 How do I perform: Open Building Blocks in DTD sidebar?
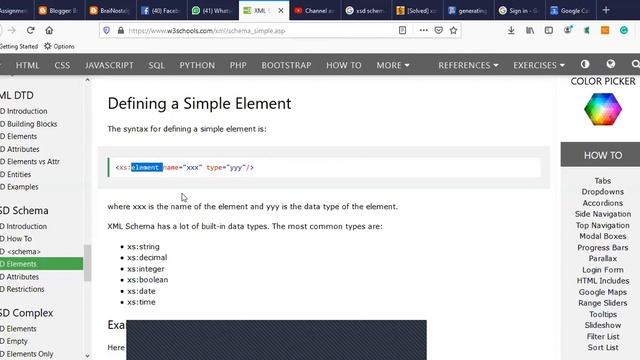click(29, 124)
